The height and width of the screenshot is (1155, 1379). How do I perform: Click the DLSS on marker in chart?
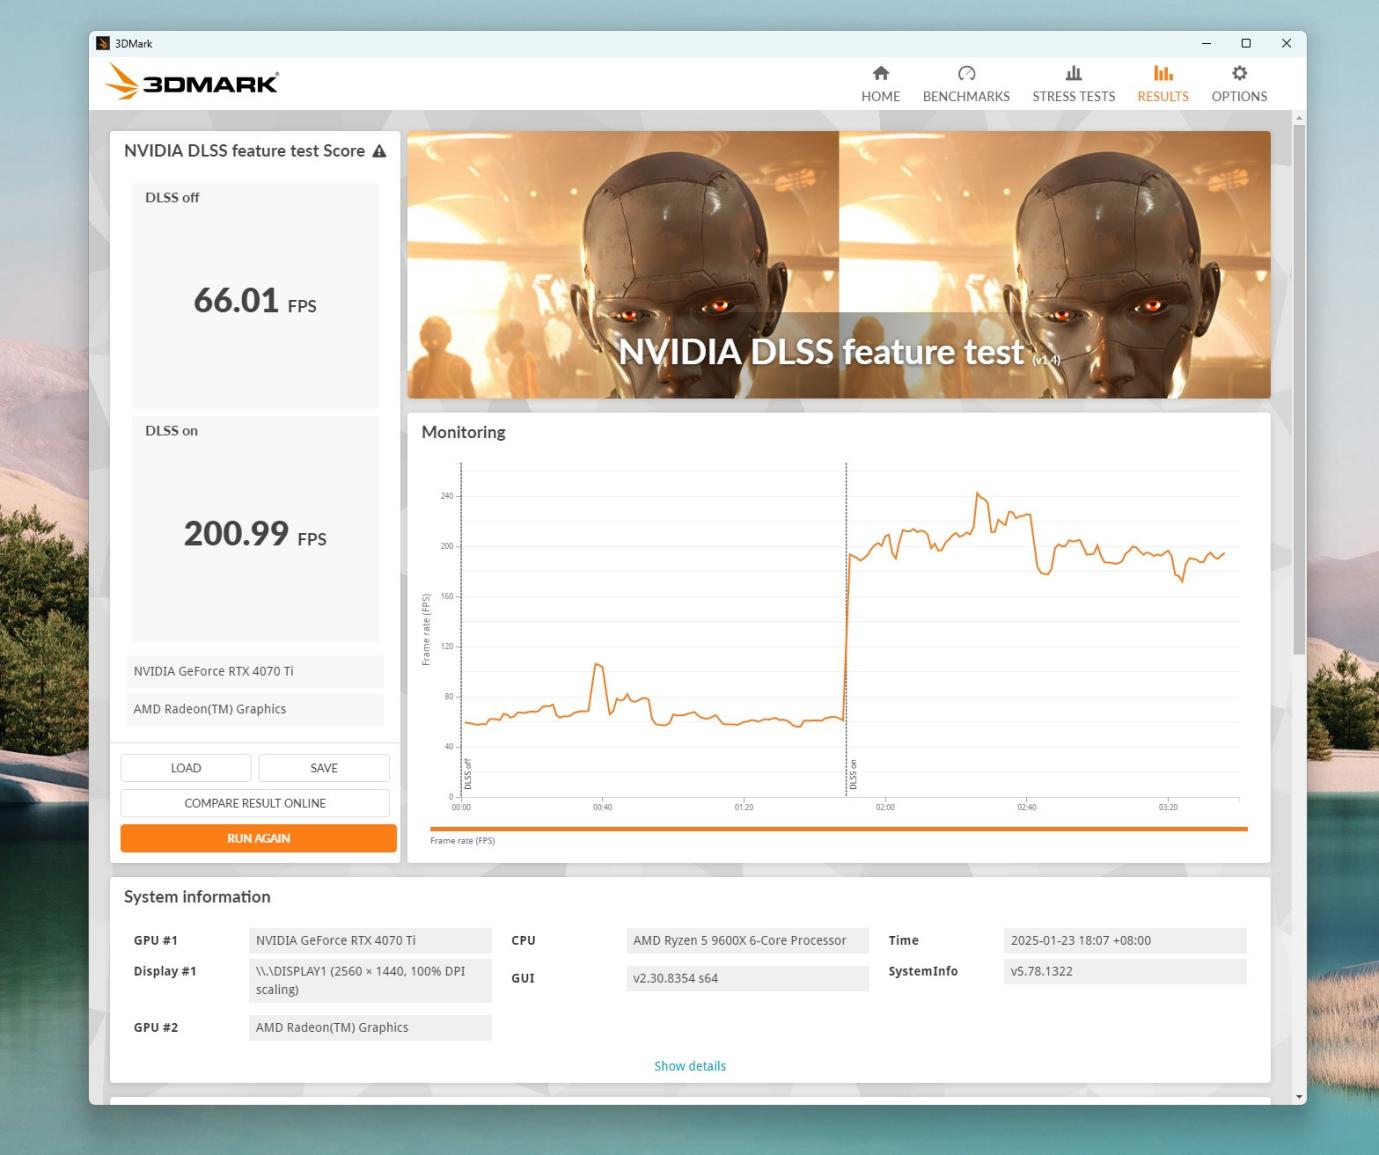[852, 774]
